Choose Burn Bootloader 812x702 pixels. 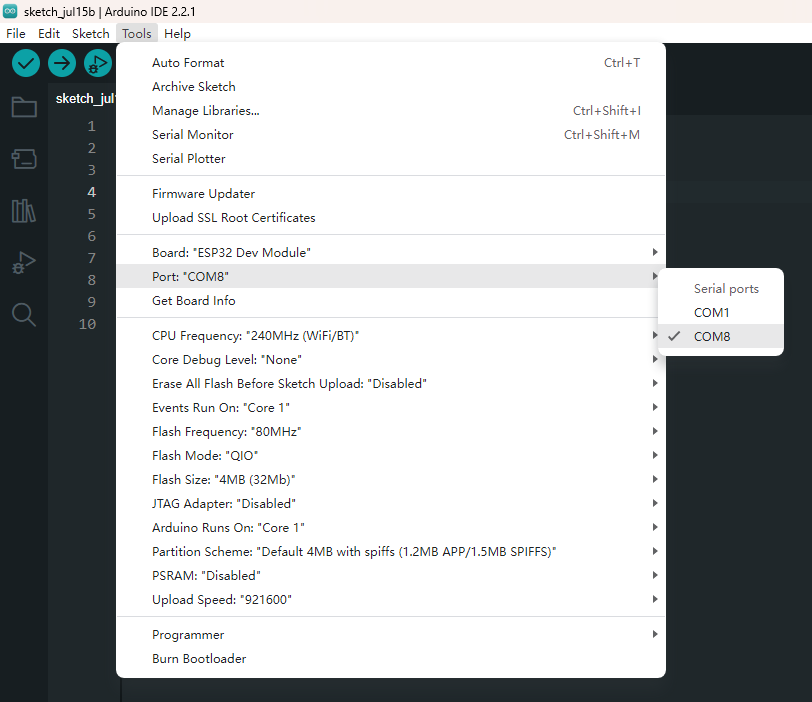[x=391, y=659]
